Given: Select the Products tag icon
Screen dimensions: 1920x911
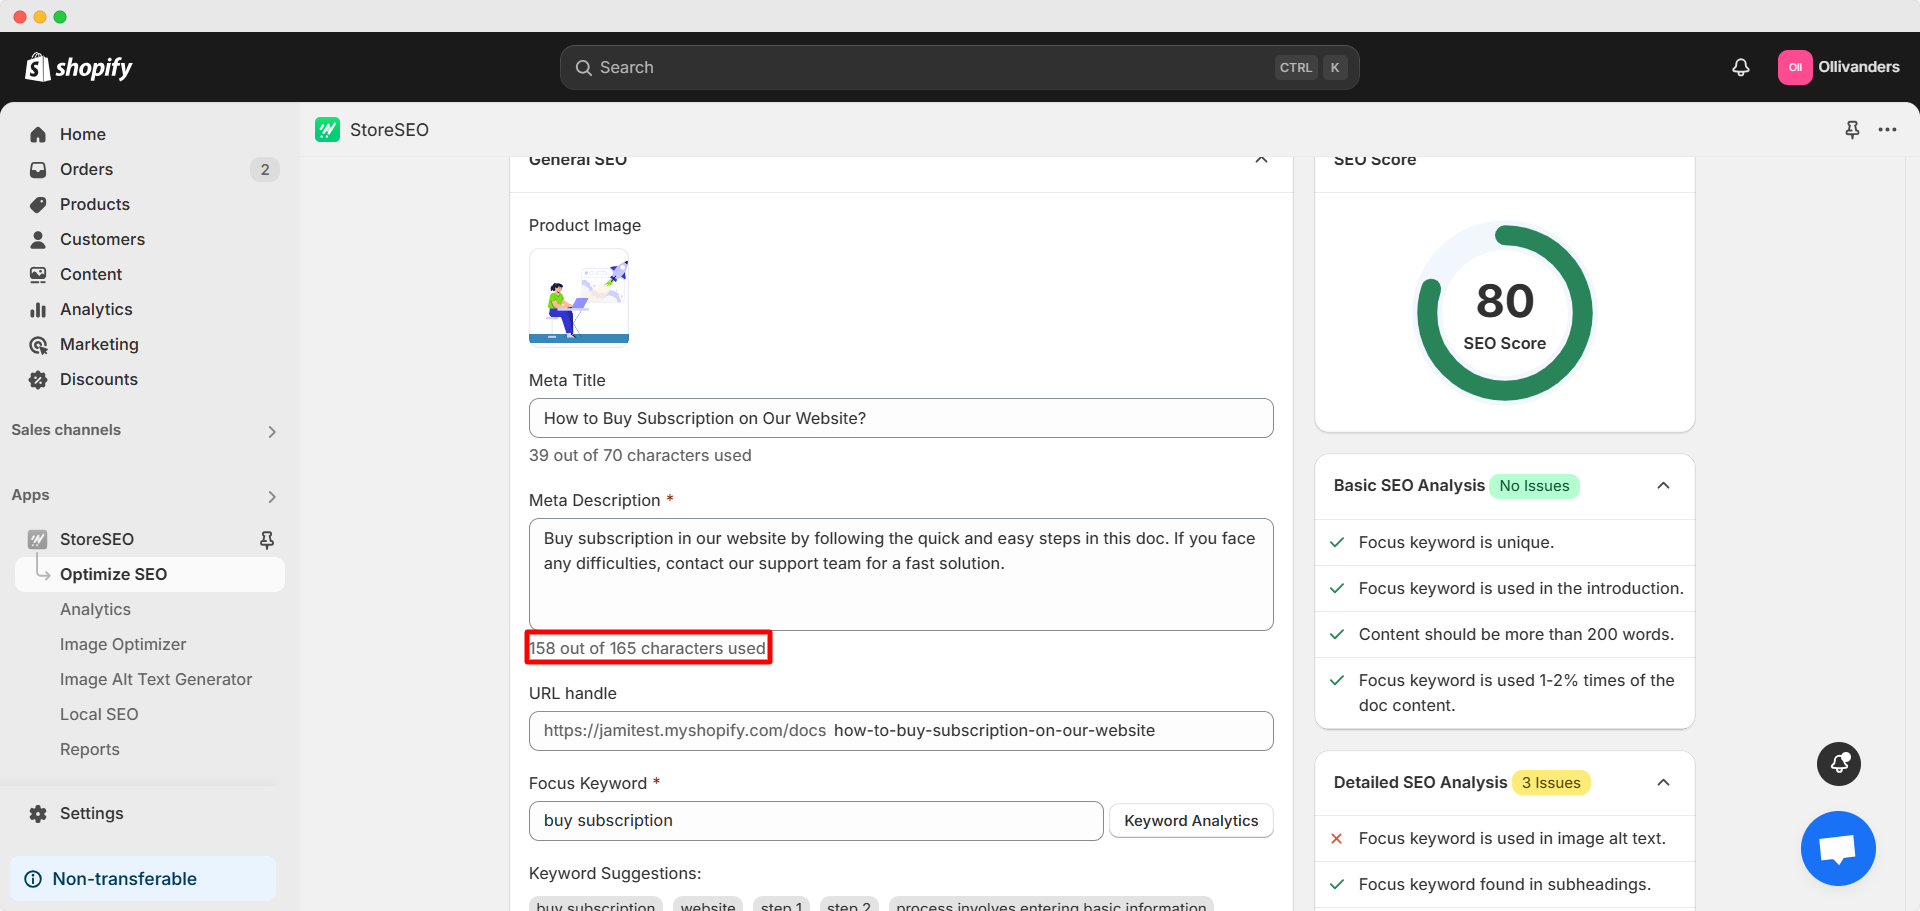Looking at the screenshot, I should pos(37,204).
